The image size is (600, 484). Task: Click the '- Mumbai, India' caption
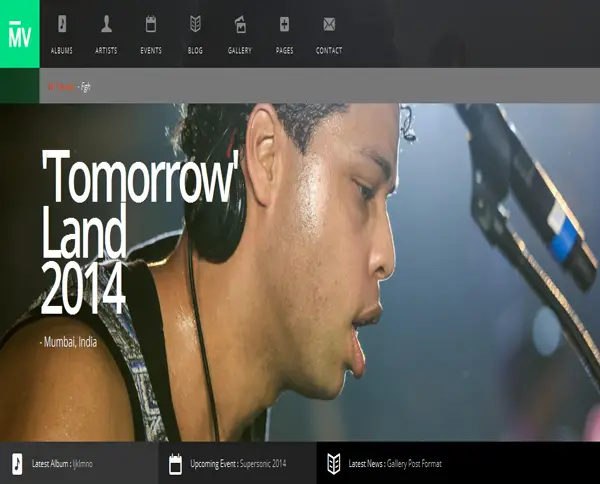coord(68,342)
